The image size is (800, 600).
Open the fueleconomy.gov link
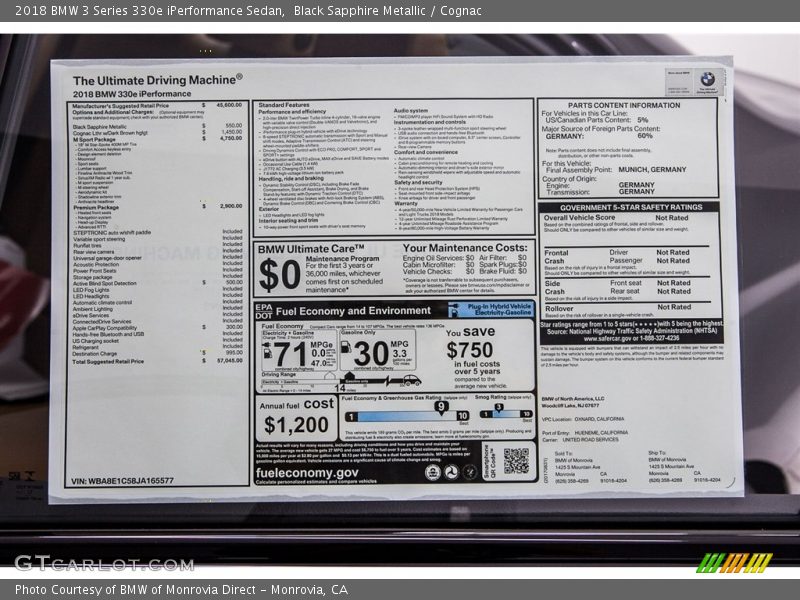307,473
